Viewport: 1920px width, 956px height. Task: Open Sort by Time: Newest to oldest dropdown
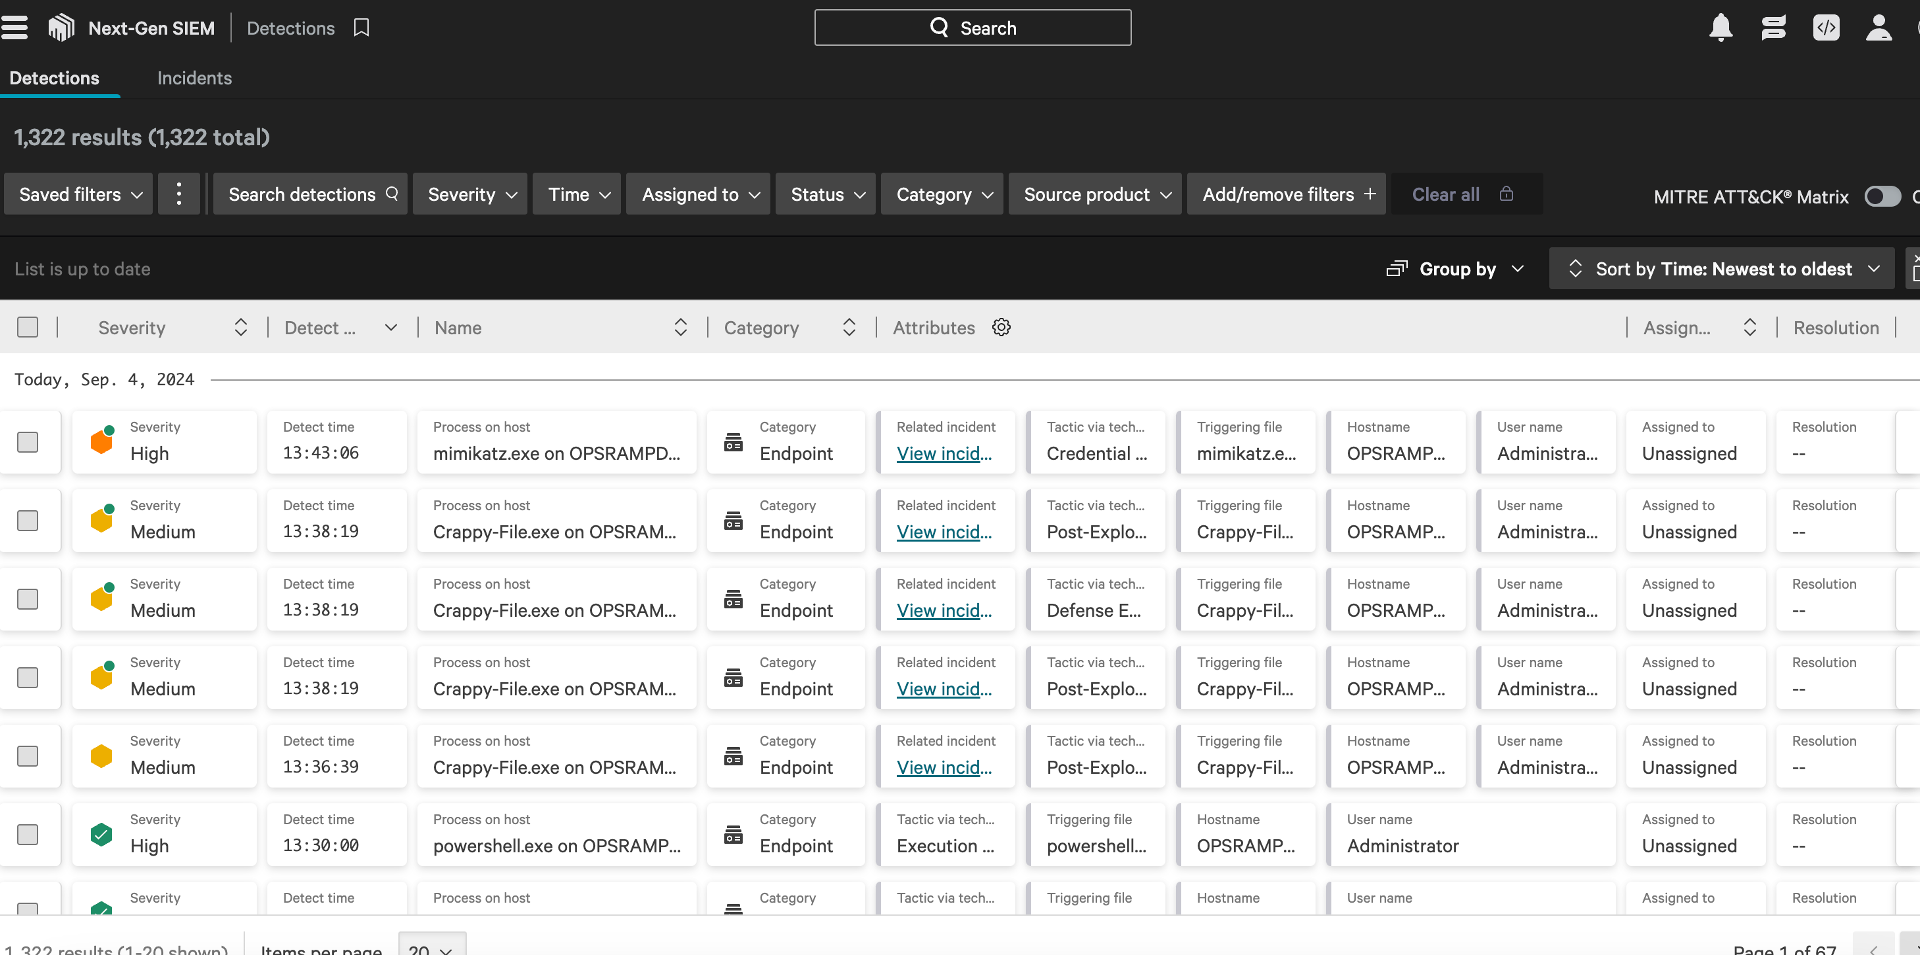coord(1721,269)
